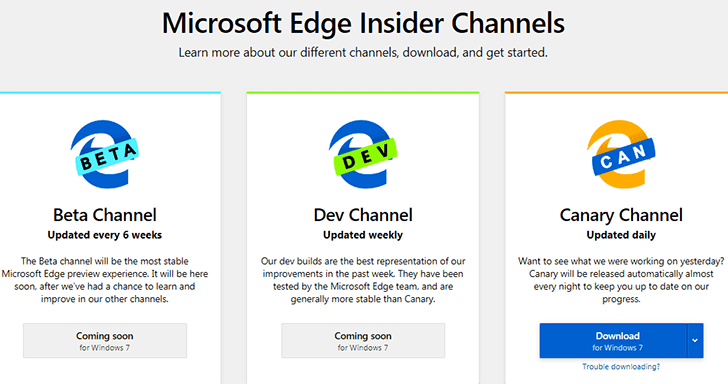The height and width of the screenshot is (384, 728).
Task: Click the Dev channel Edge logo
Action: click(363, 154)
